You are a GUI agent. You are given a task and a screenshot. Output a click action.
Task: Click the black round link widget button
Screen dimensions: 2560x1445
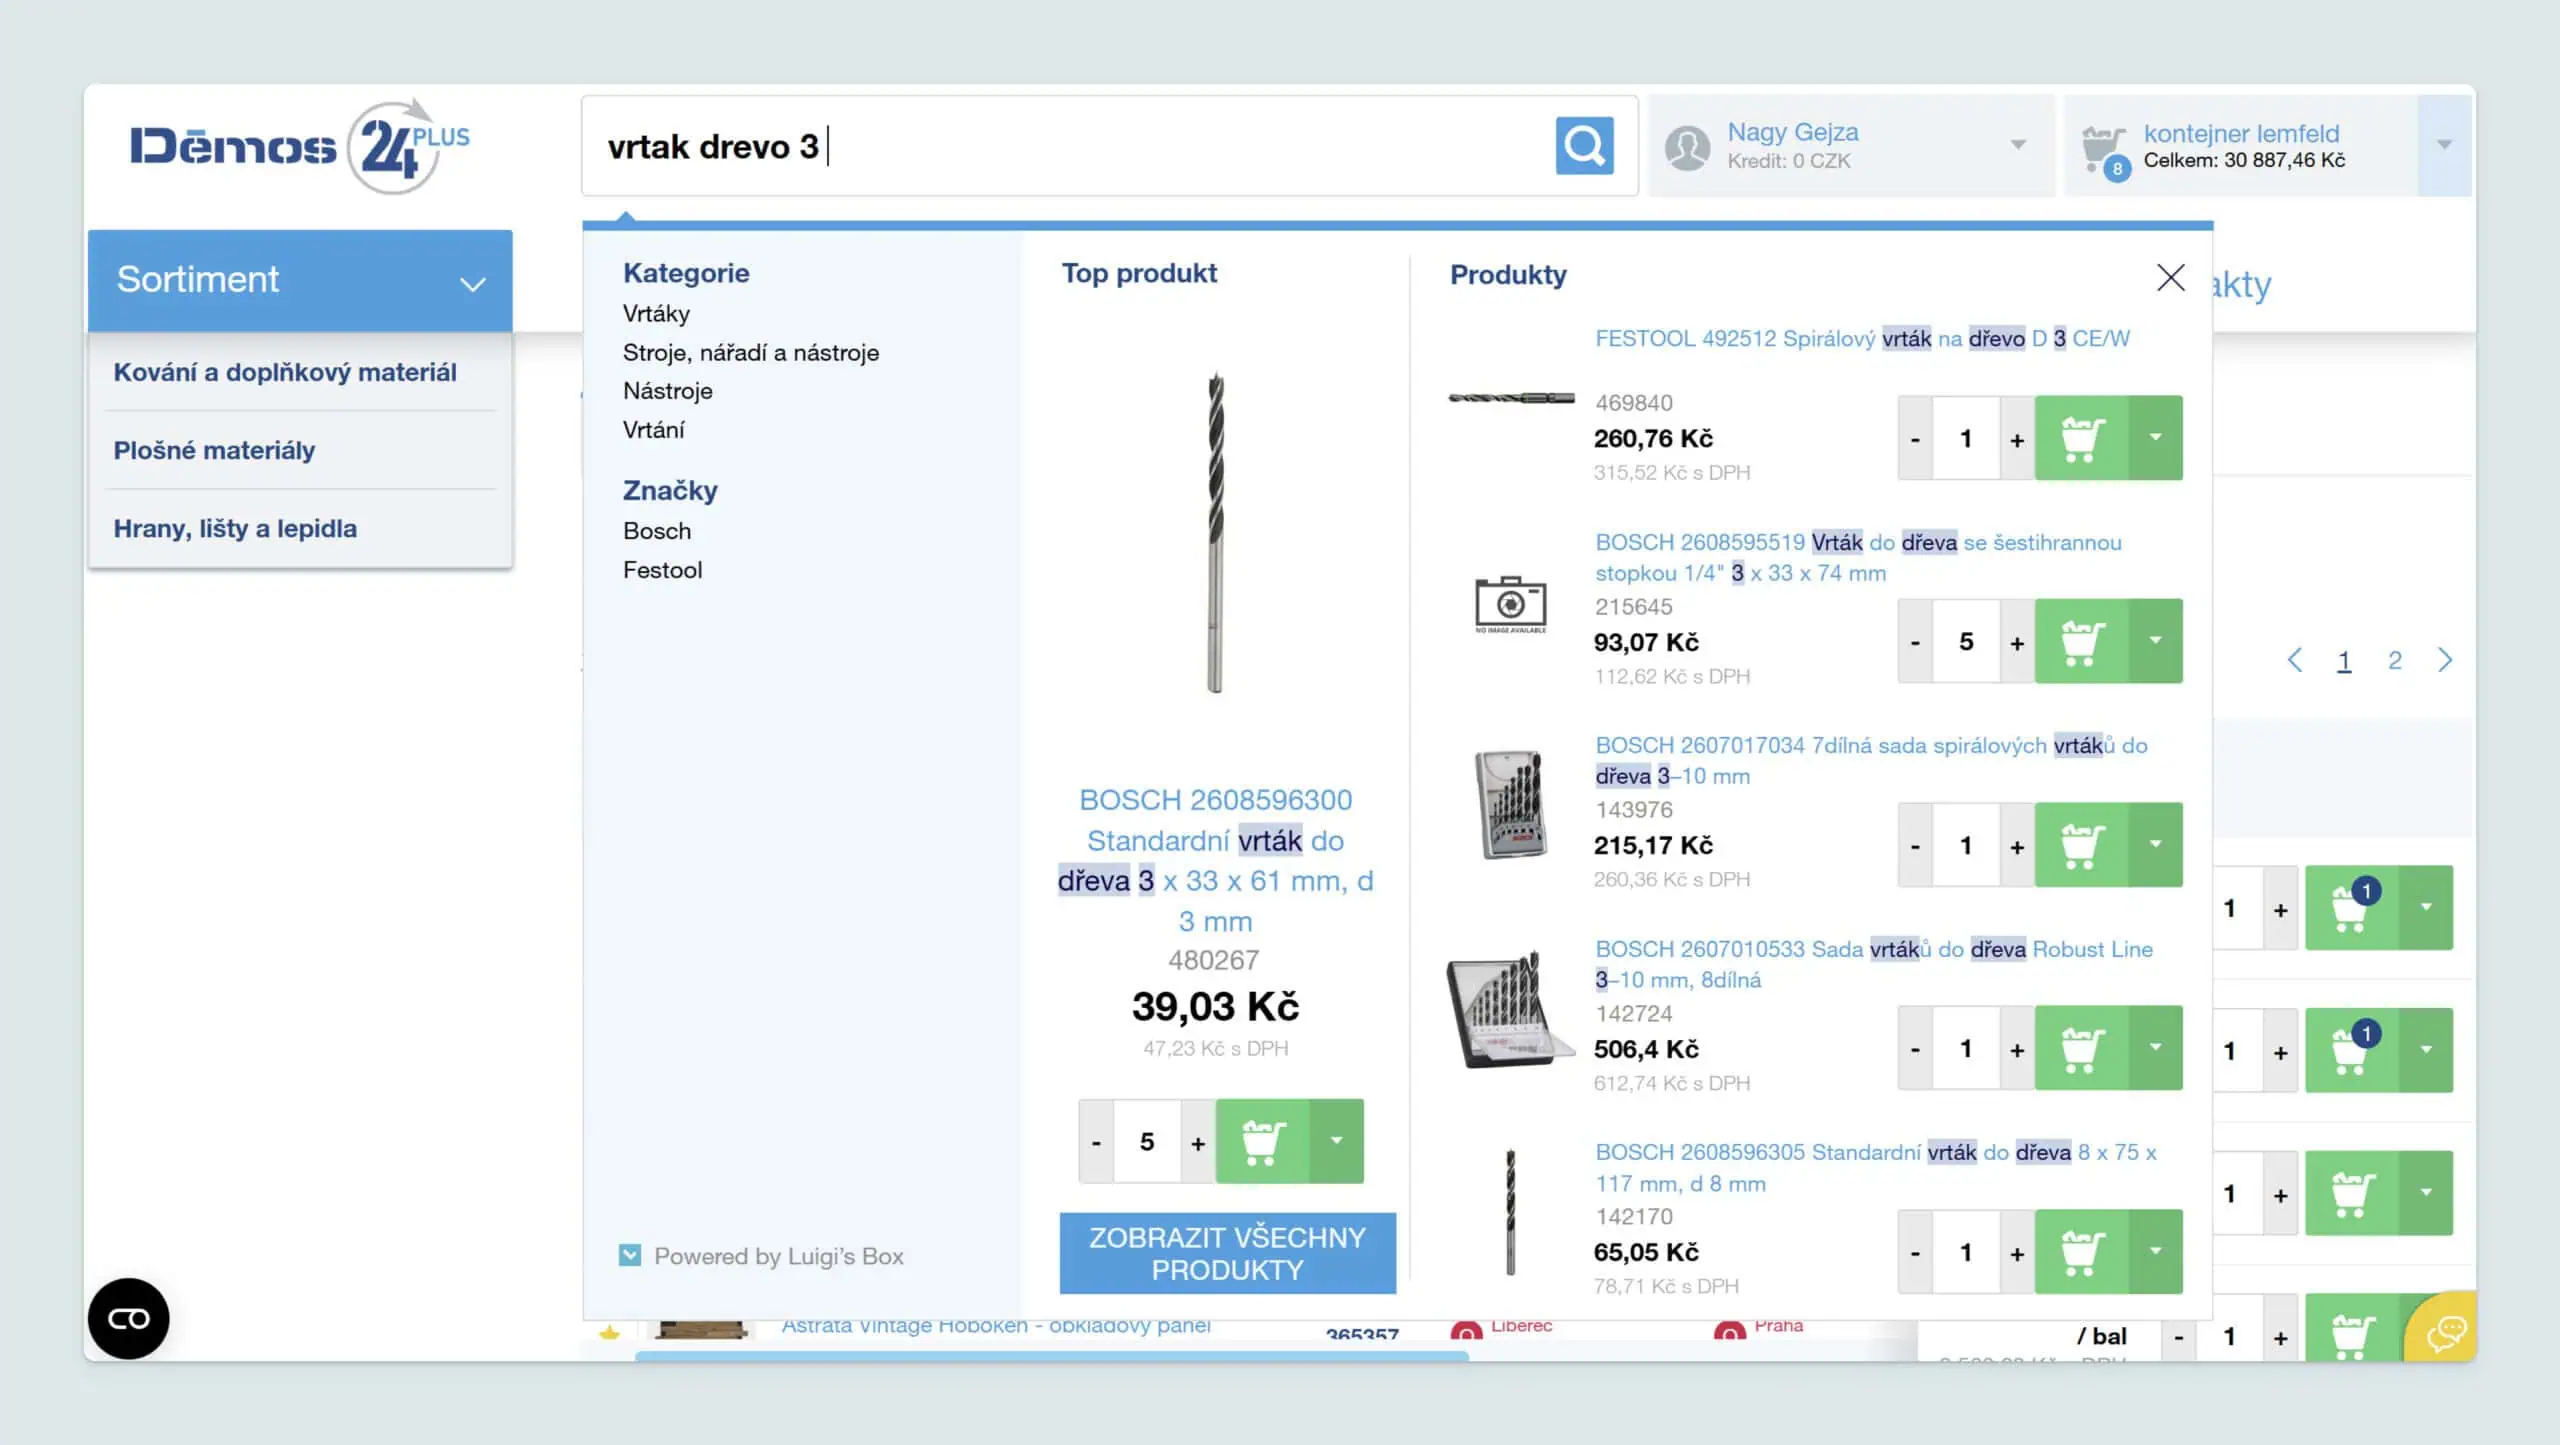tap(129, 1319)
